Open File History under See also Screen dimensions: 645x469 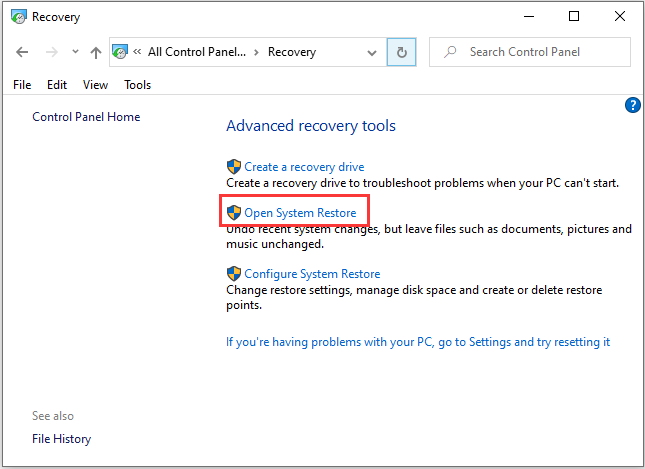tap(62, 439)
